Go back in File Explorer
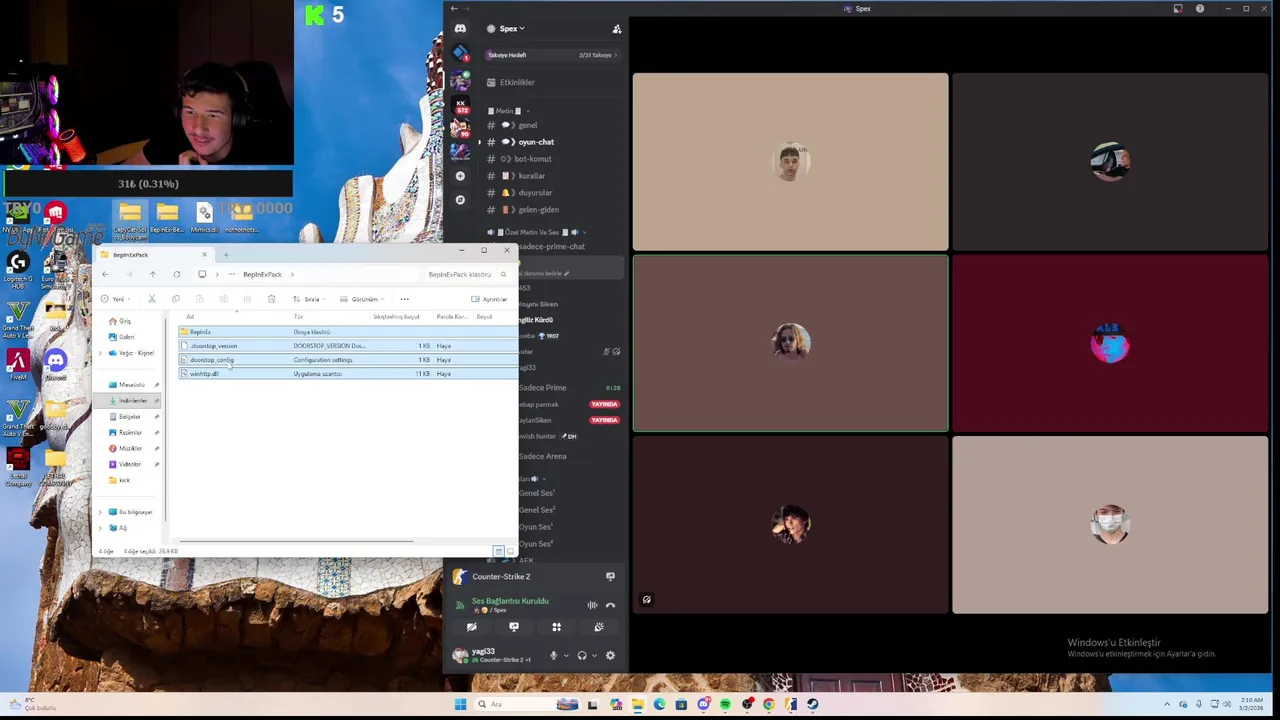1280x720 pixels. 105,274
